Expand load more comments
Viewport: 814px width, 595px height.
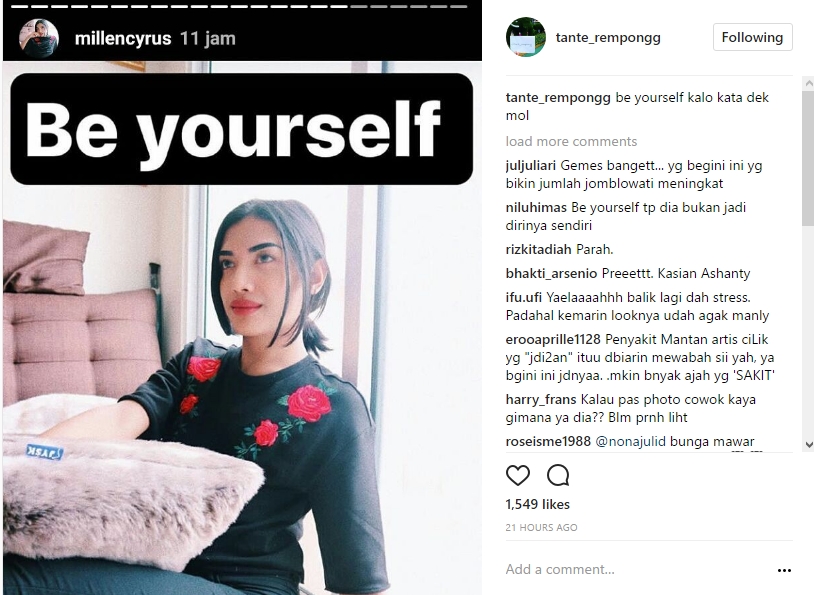(x=571, y=141)
